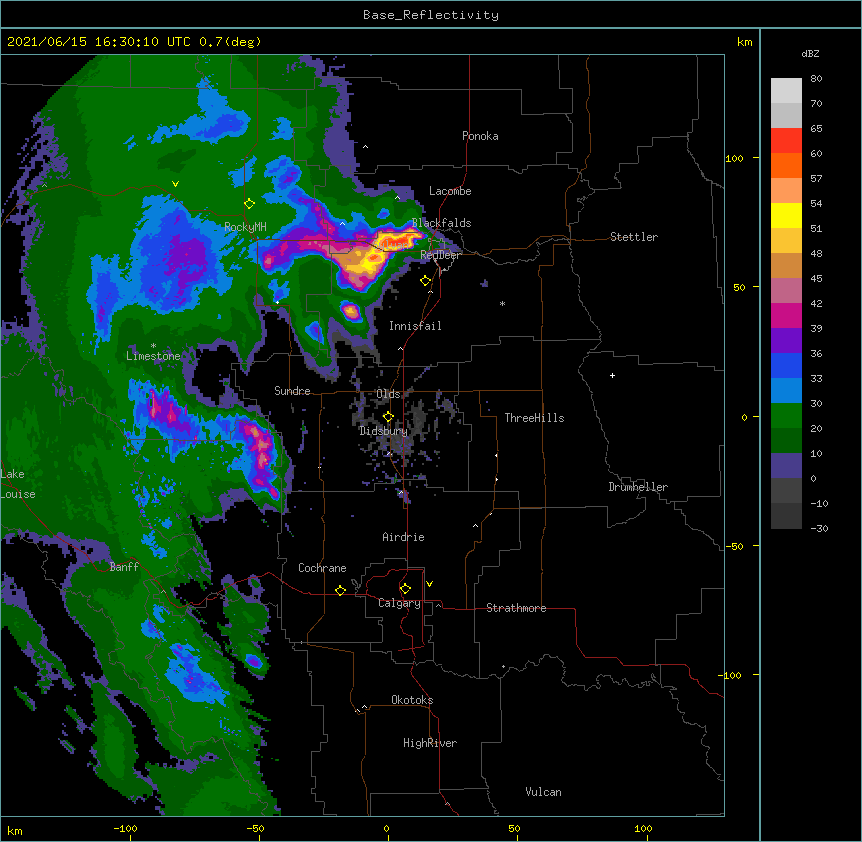The image size is (862, 842).
Task: Click the yellow V marker northwest of RockyMH
Action: coord(175,184)
